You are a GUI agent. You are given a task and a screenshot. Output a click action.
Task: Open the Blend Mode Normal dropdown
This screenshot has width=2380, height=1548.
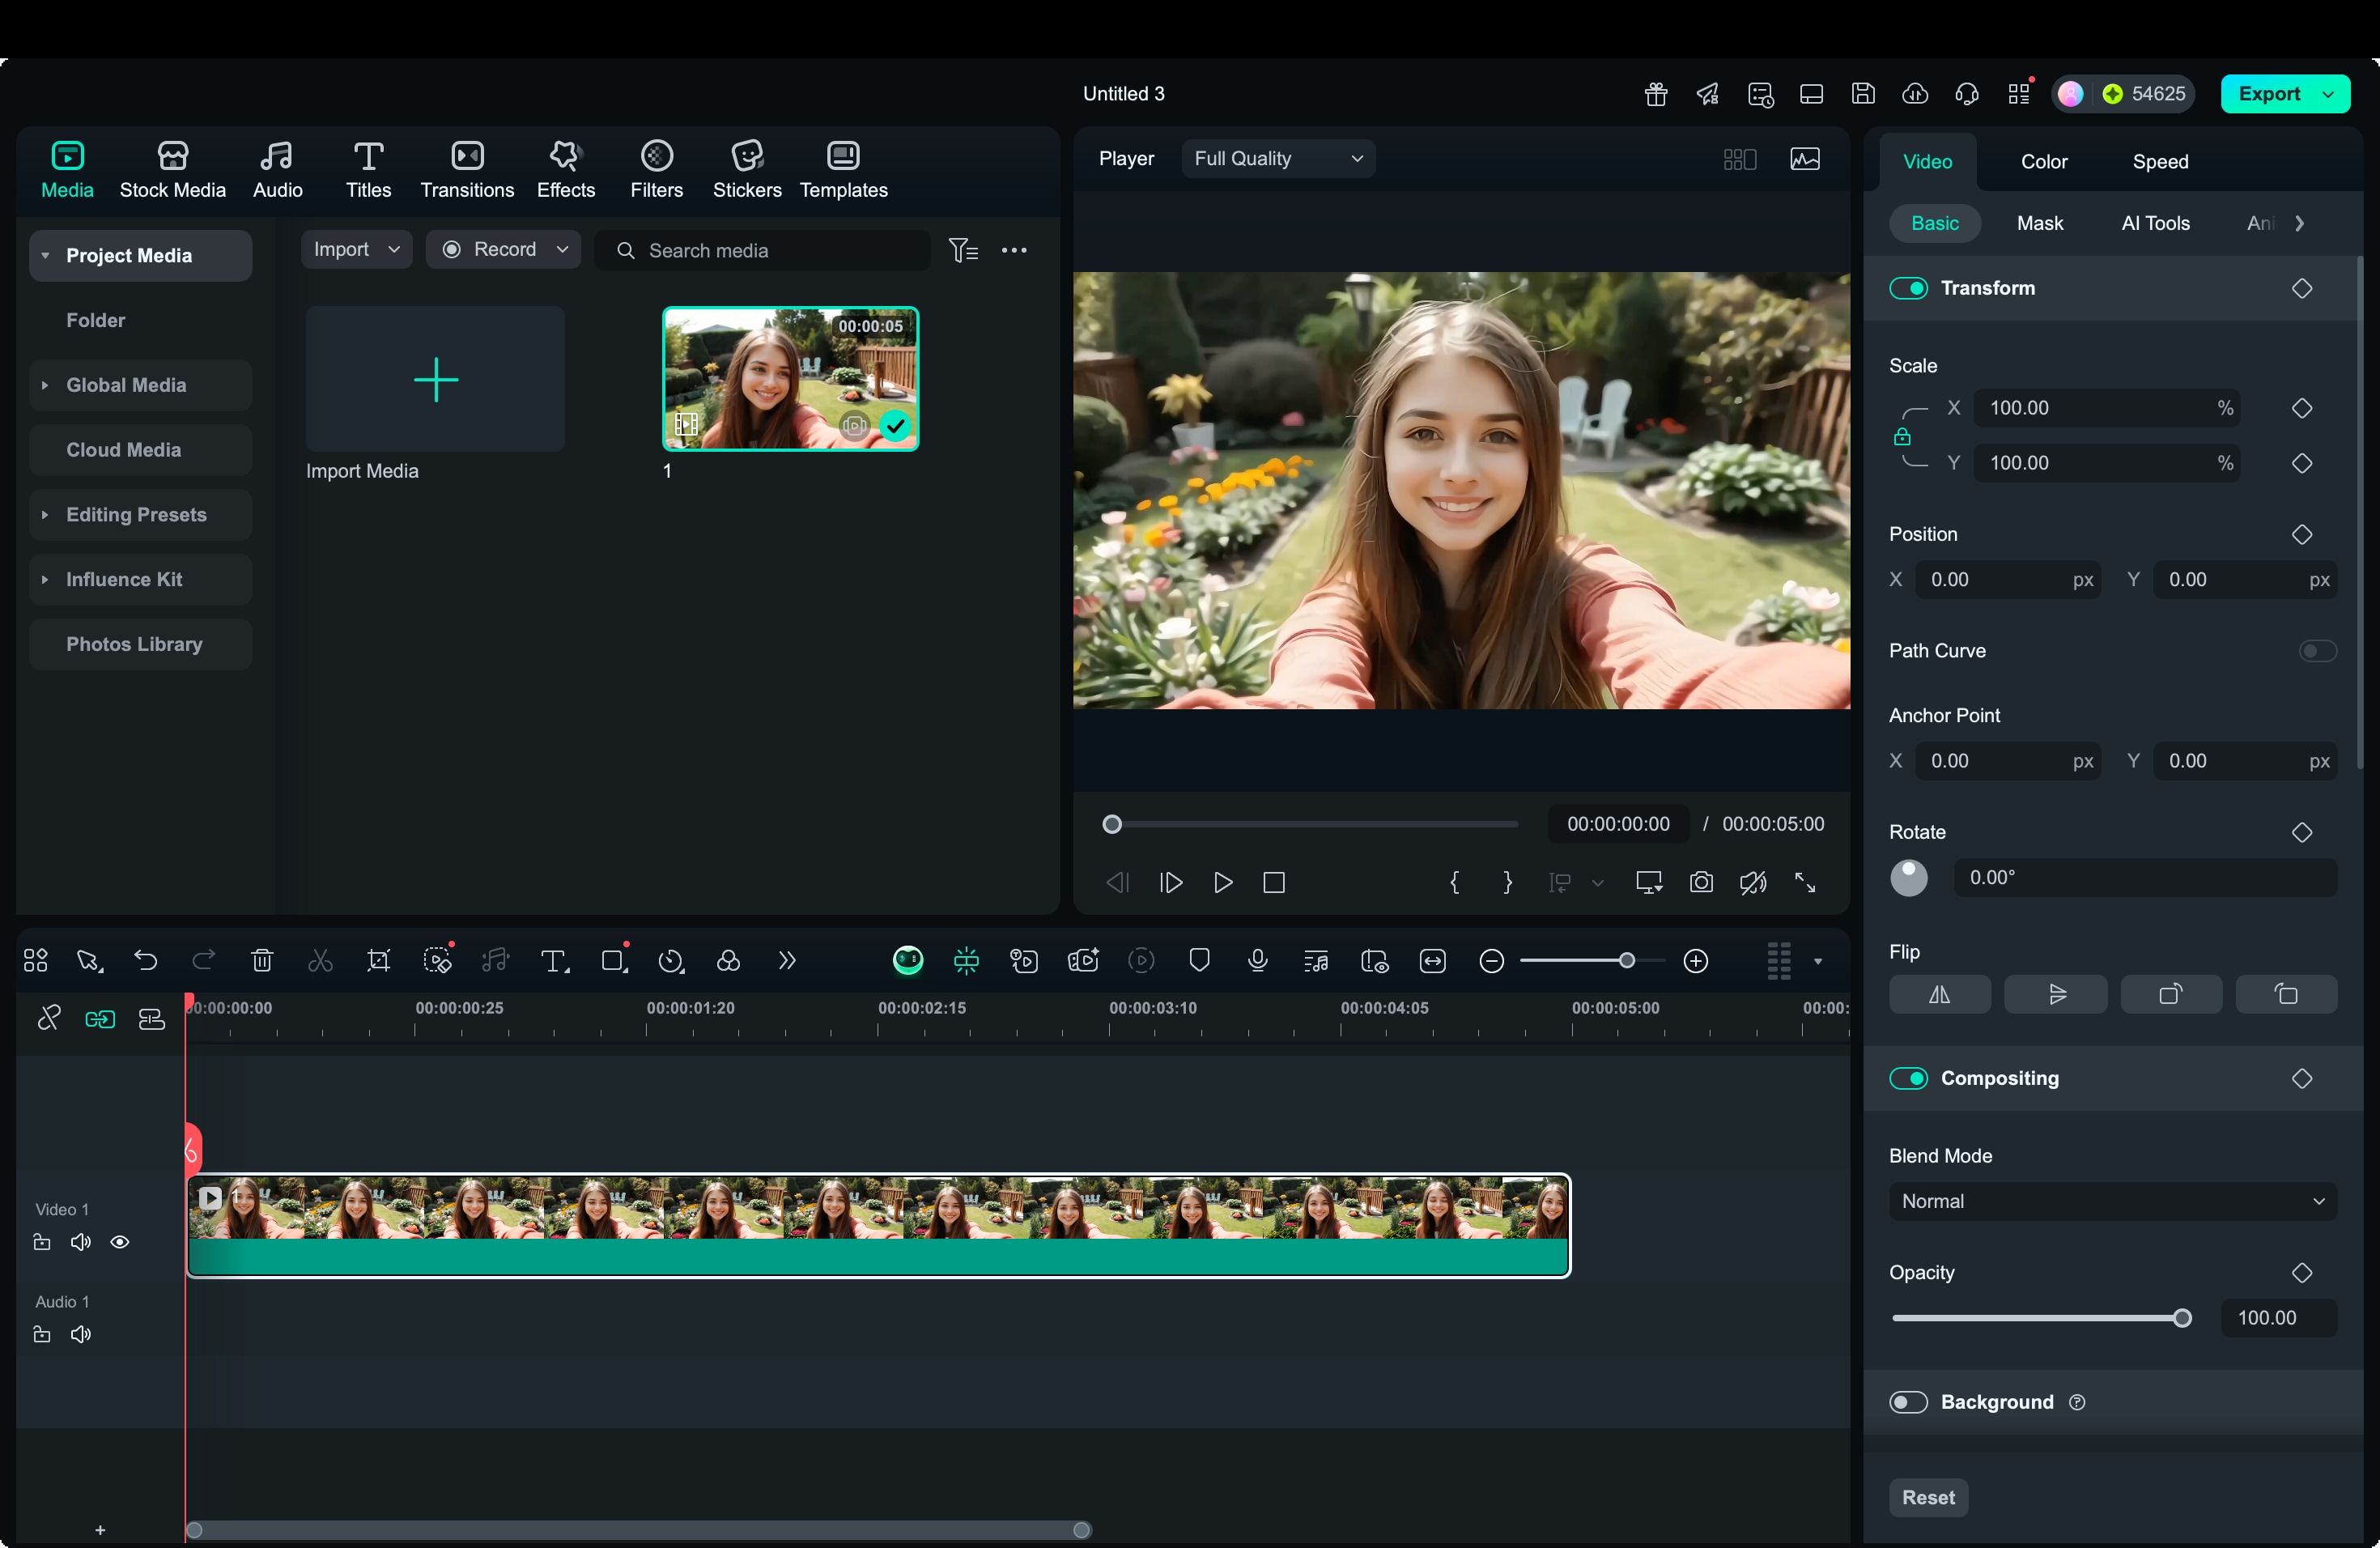point(2111,1201)
